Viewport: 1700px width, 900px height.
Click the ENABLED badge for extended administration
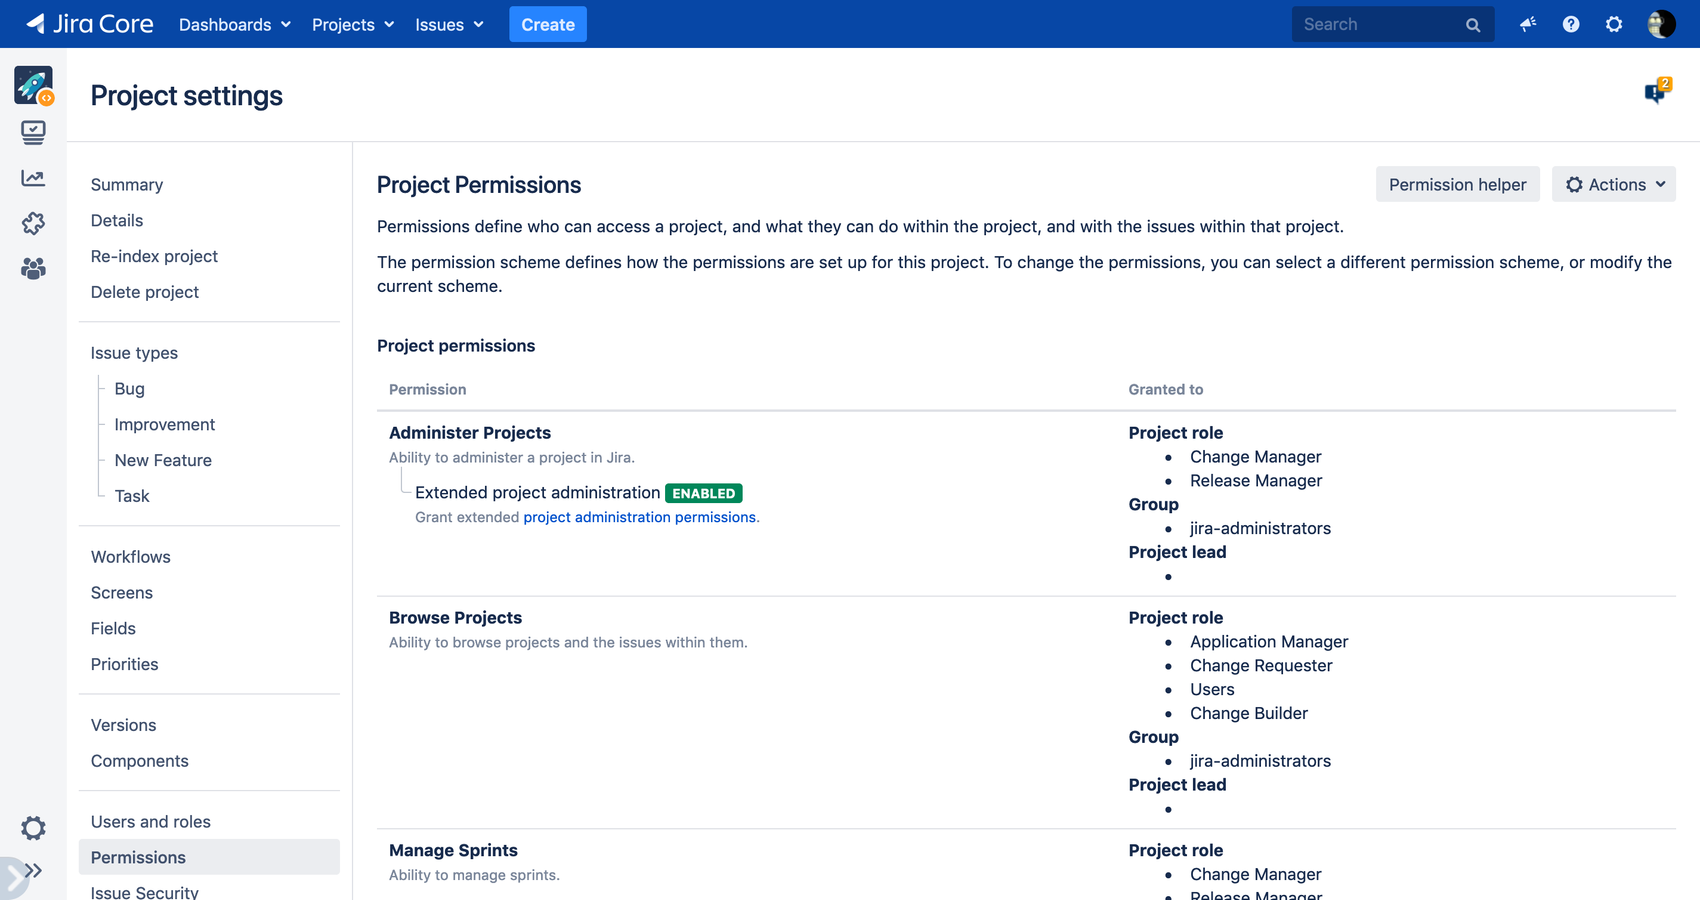[704, 493]
